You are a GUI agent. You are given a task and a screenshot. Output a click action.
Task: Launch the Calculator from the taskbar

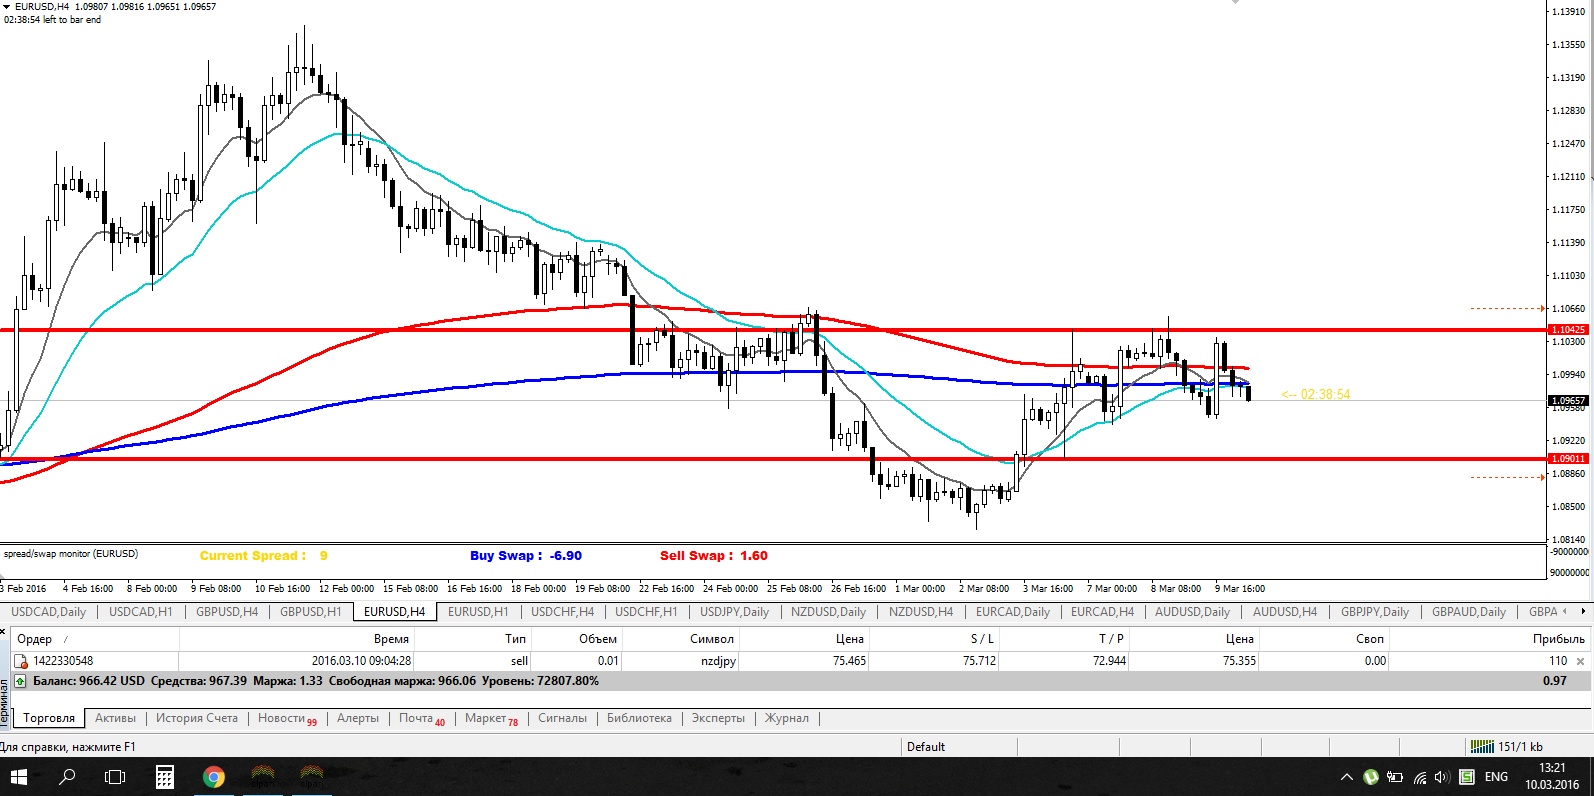165,777
